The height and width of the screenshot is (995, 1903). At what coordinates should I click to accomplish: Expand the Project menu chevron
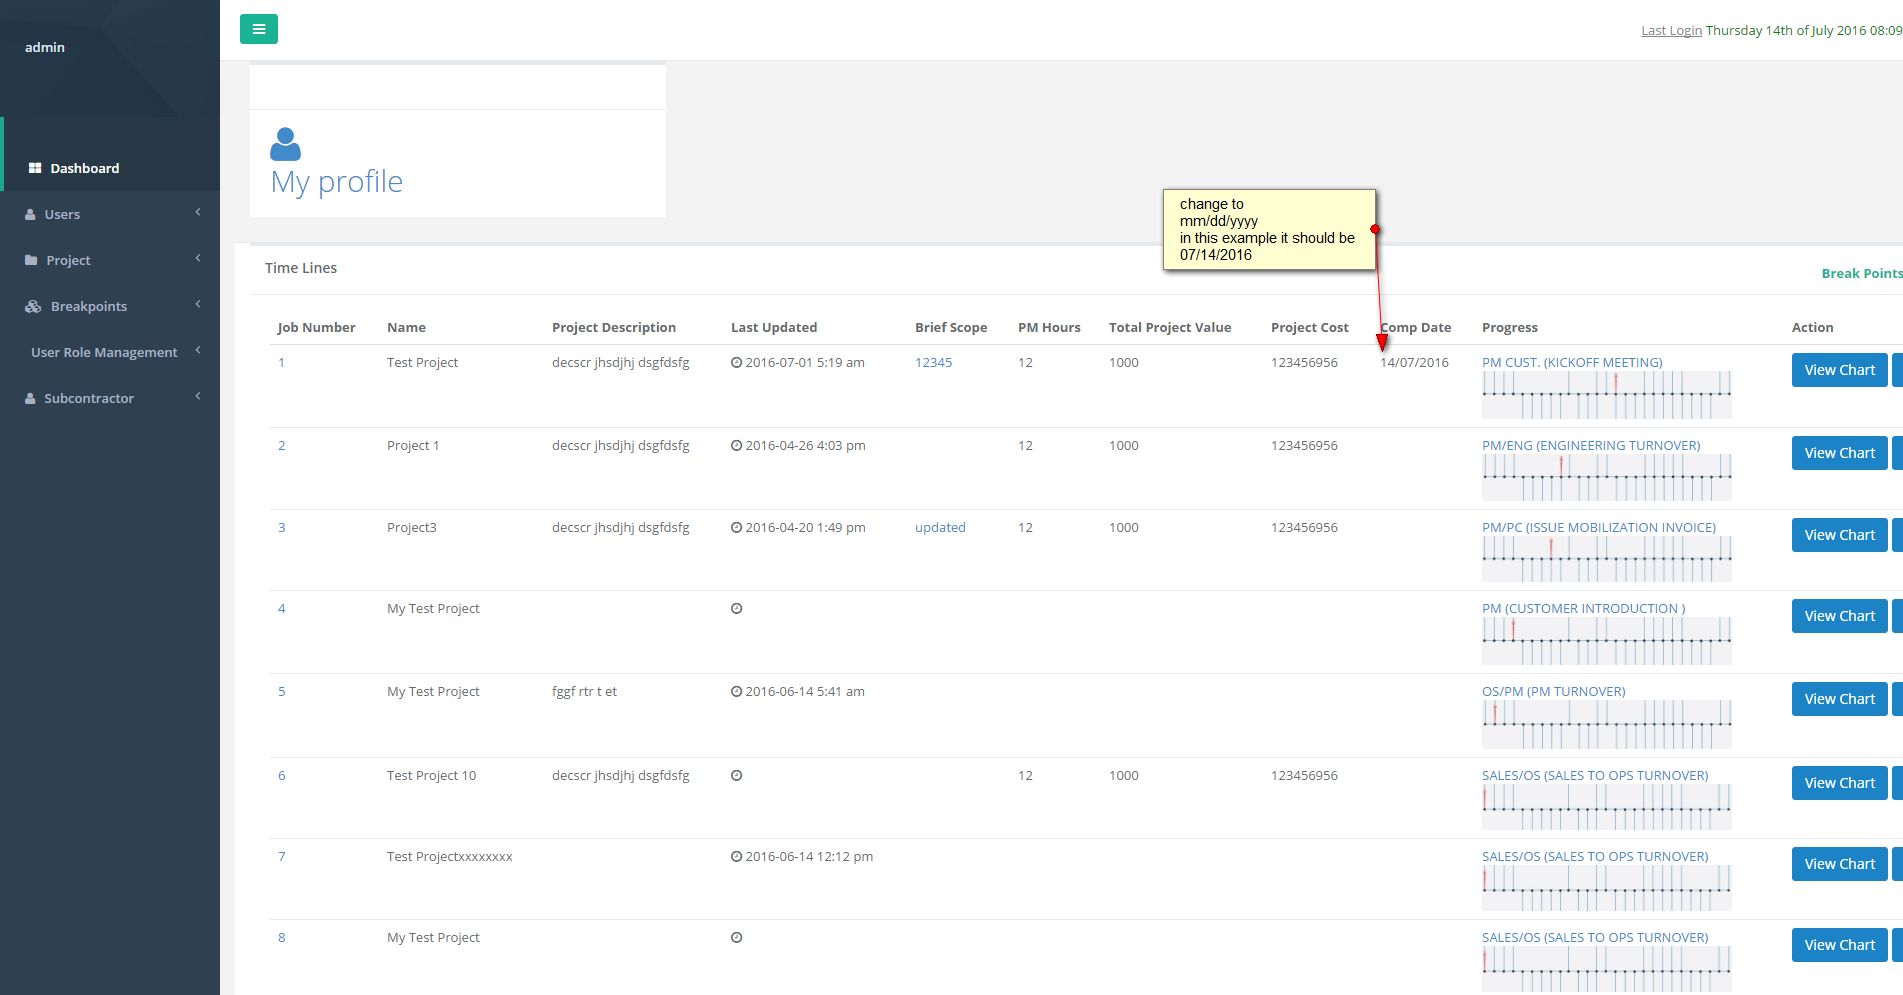pyautogui.click(x=198, y=258)
